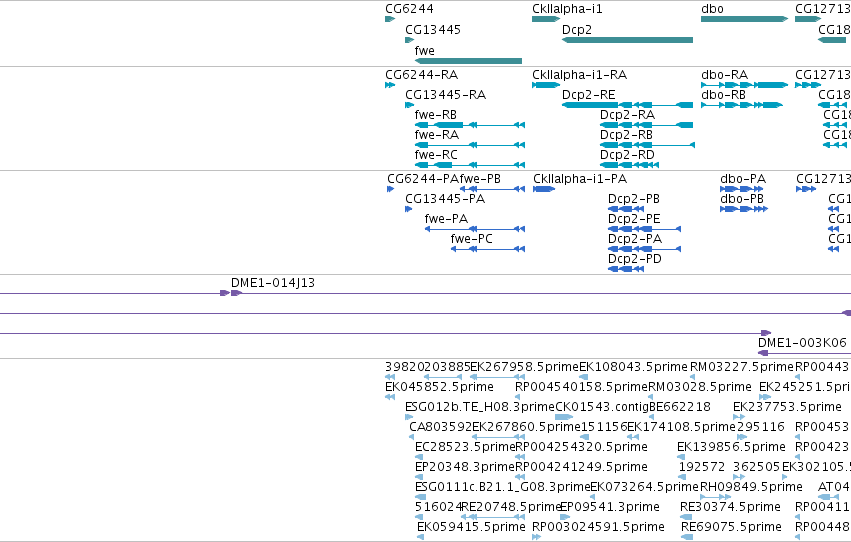This screenshot has height=542, width=851.
Task: Click the 295116 EST label
Action: [761, 427]
